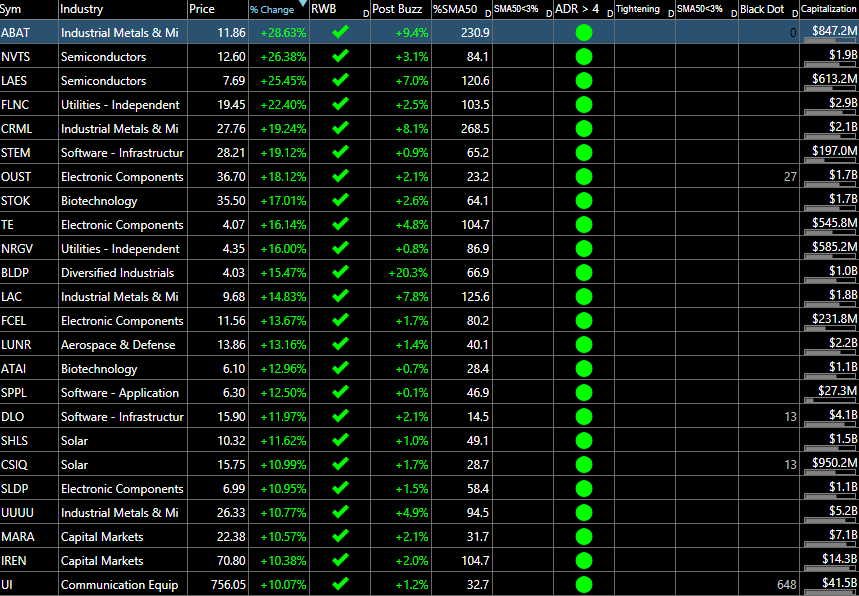Click the ADR > 4 green dot for OUST
The width and height of the screenshot is (859, 596).
coord(584,176)
